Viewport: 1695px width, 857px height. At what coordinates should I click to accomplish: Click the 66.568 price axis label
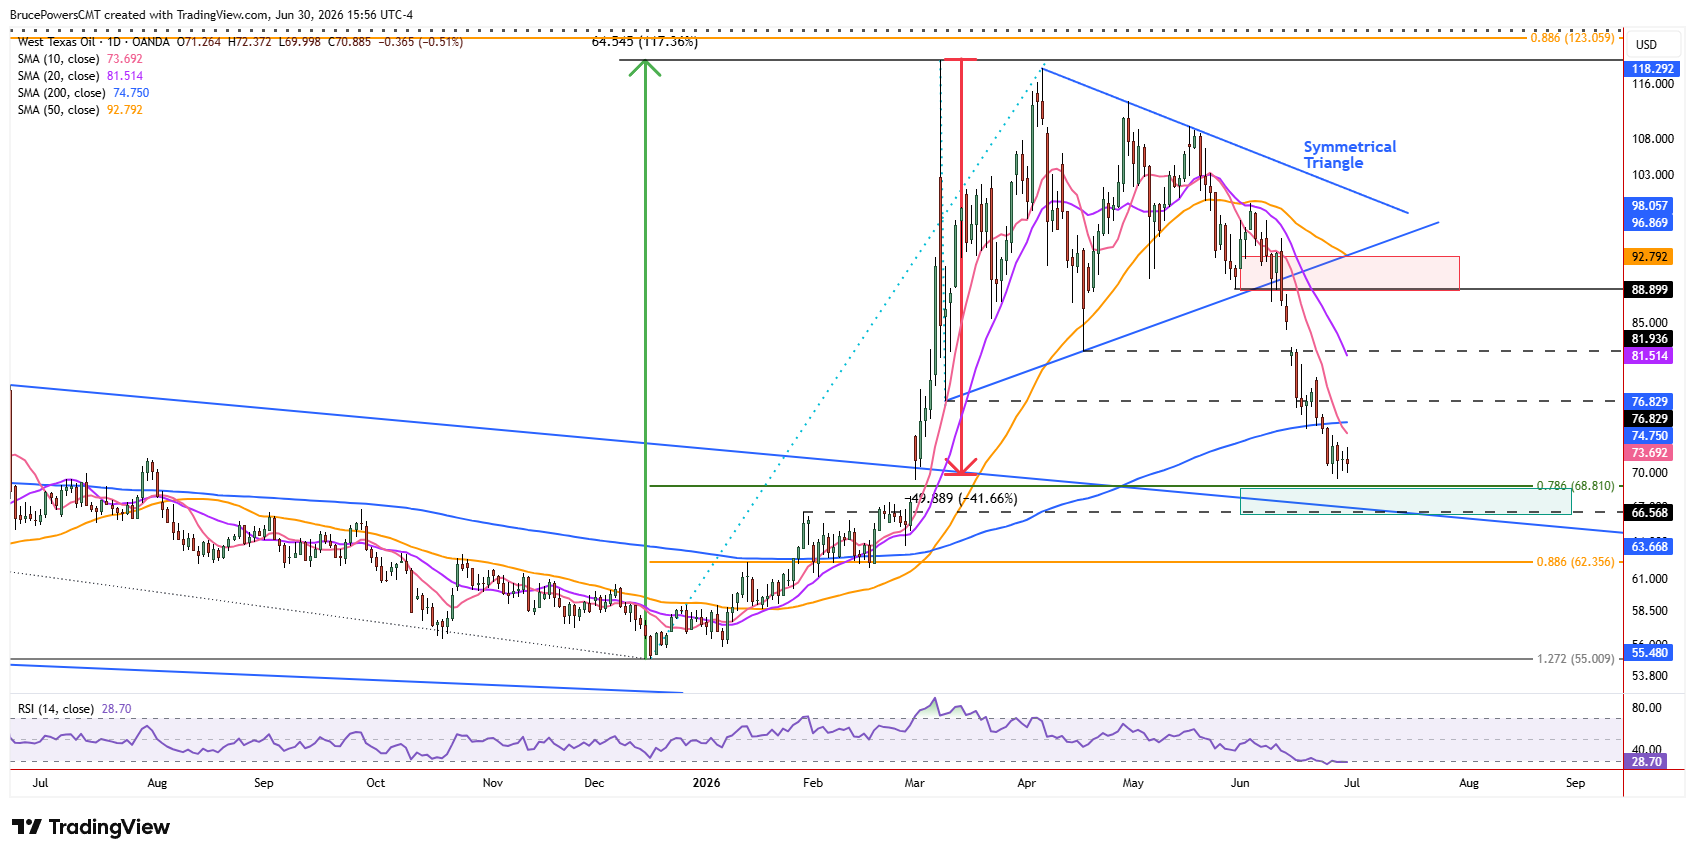coord(1650,513)
